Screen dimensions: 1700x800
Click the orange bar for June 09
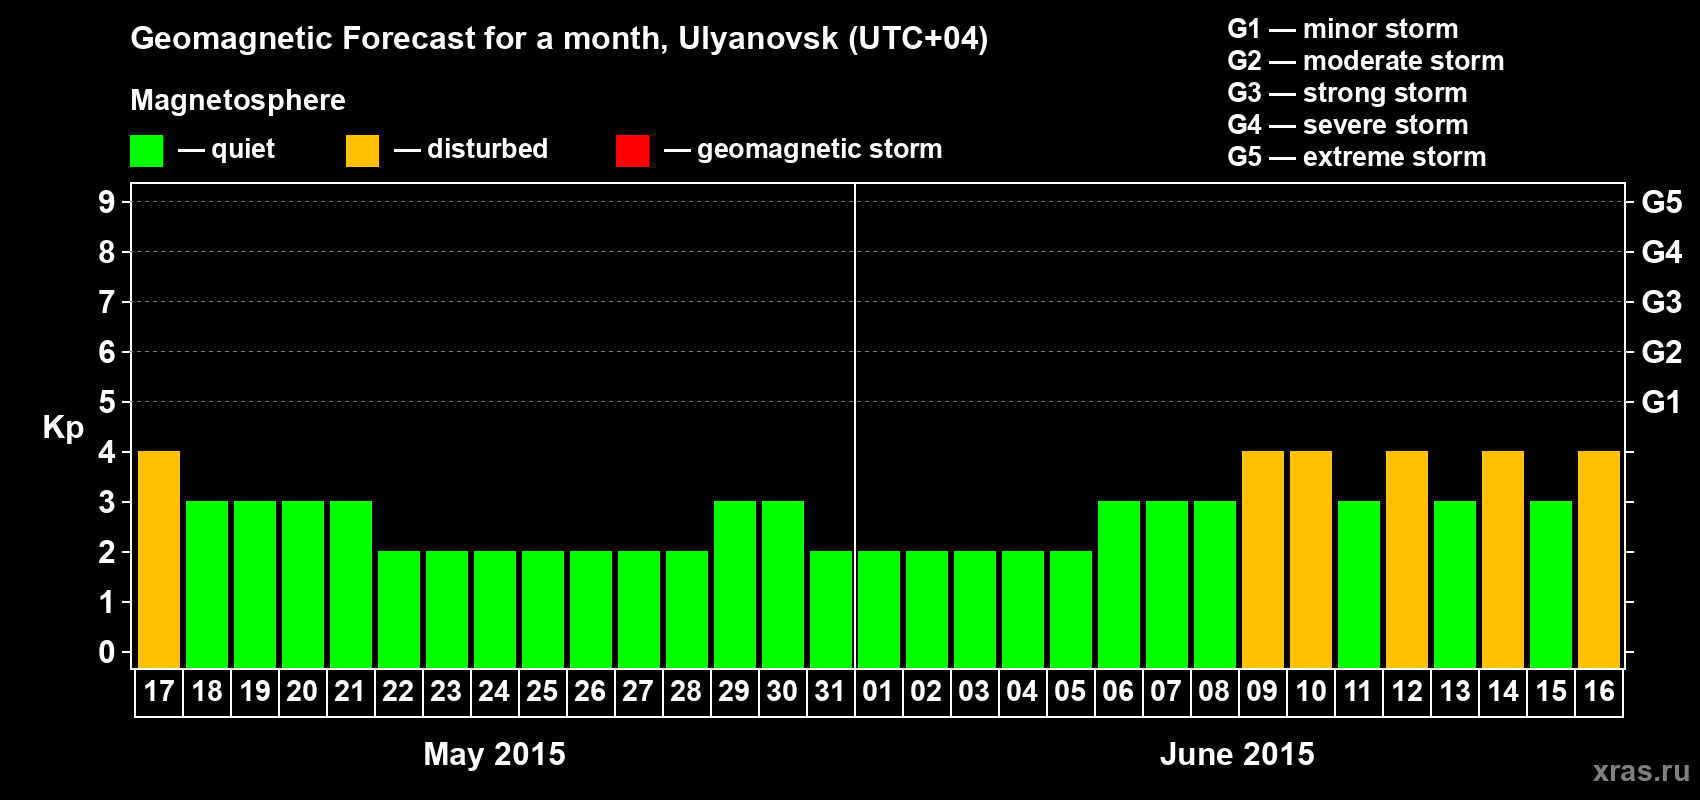click(x=1263, y=559)
